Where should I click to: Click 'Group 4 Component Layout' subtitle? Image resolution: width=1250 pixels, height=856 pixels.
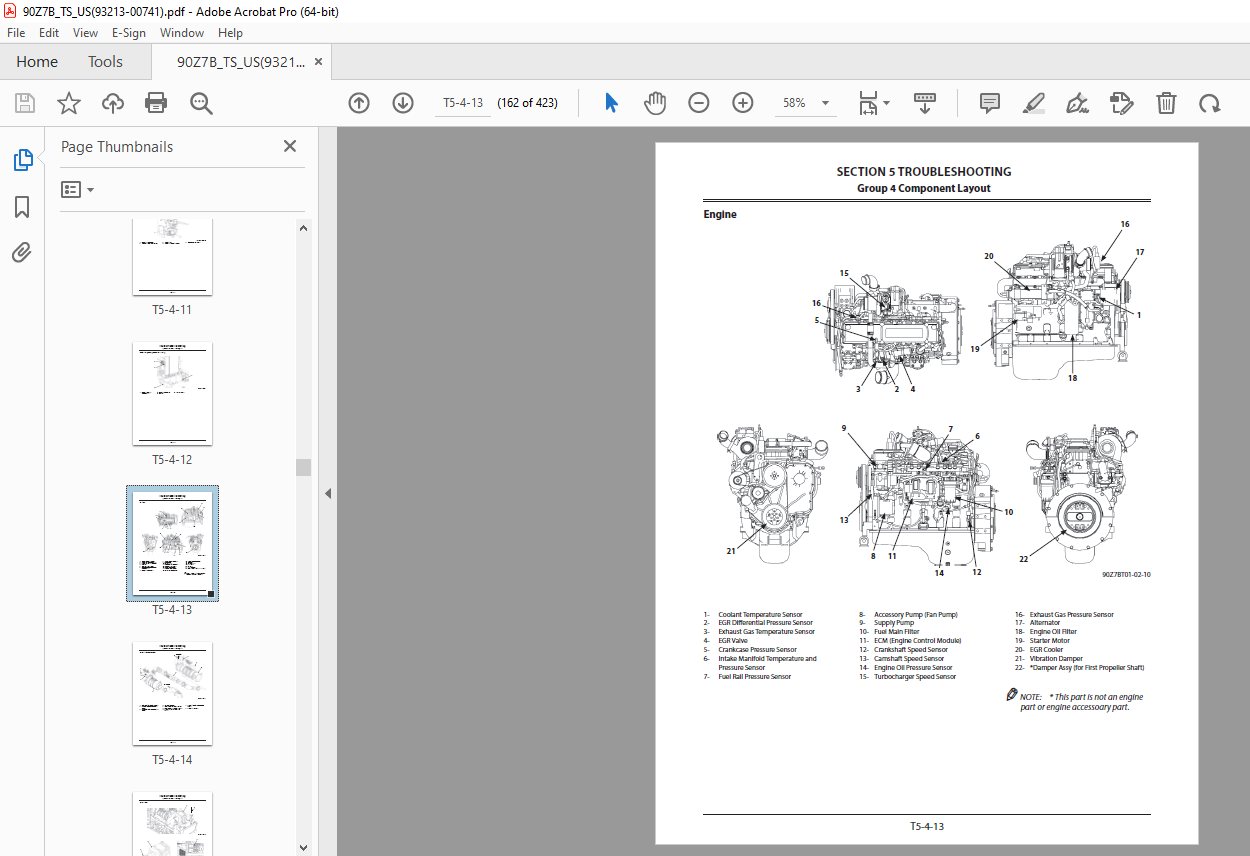click(x=924, y=188)
